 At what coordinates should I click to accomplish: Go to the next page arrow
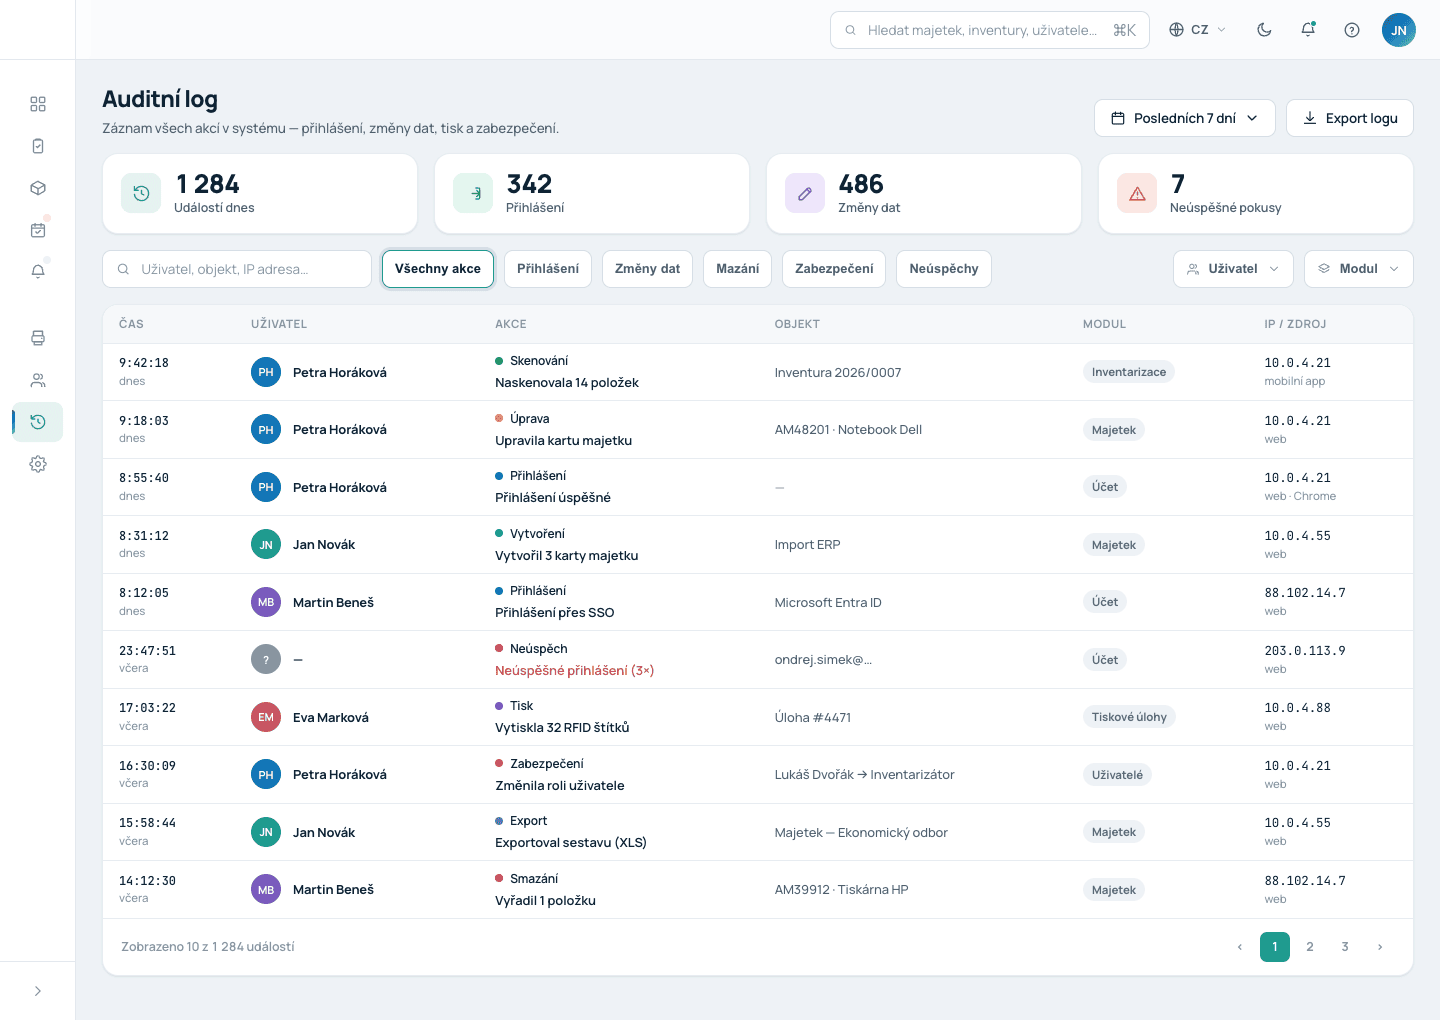[1380, 947]
